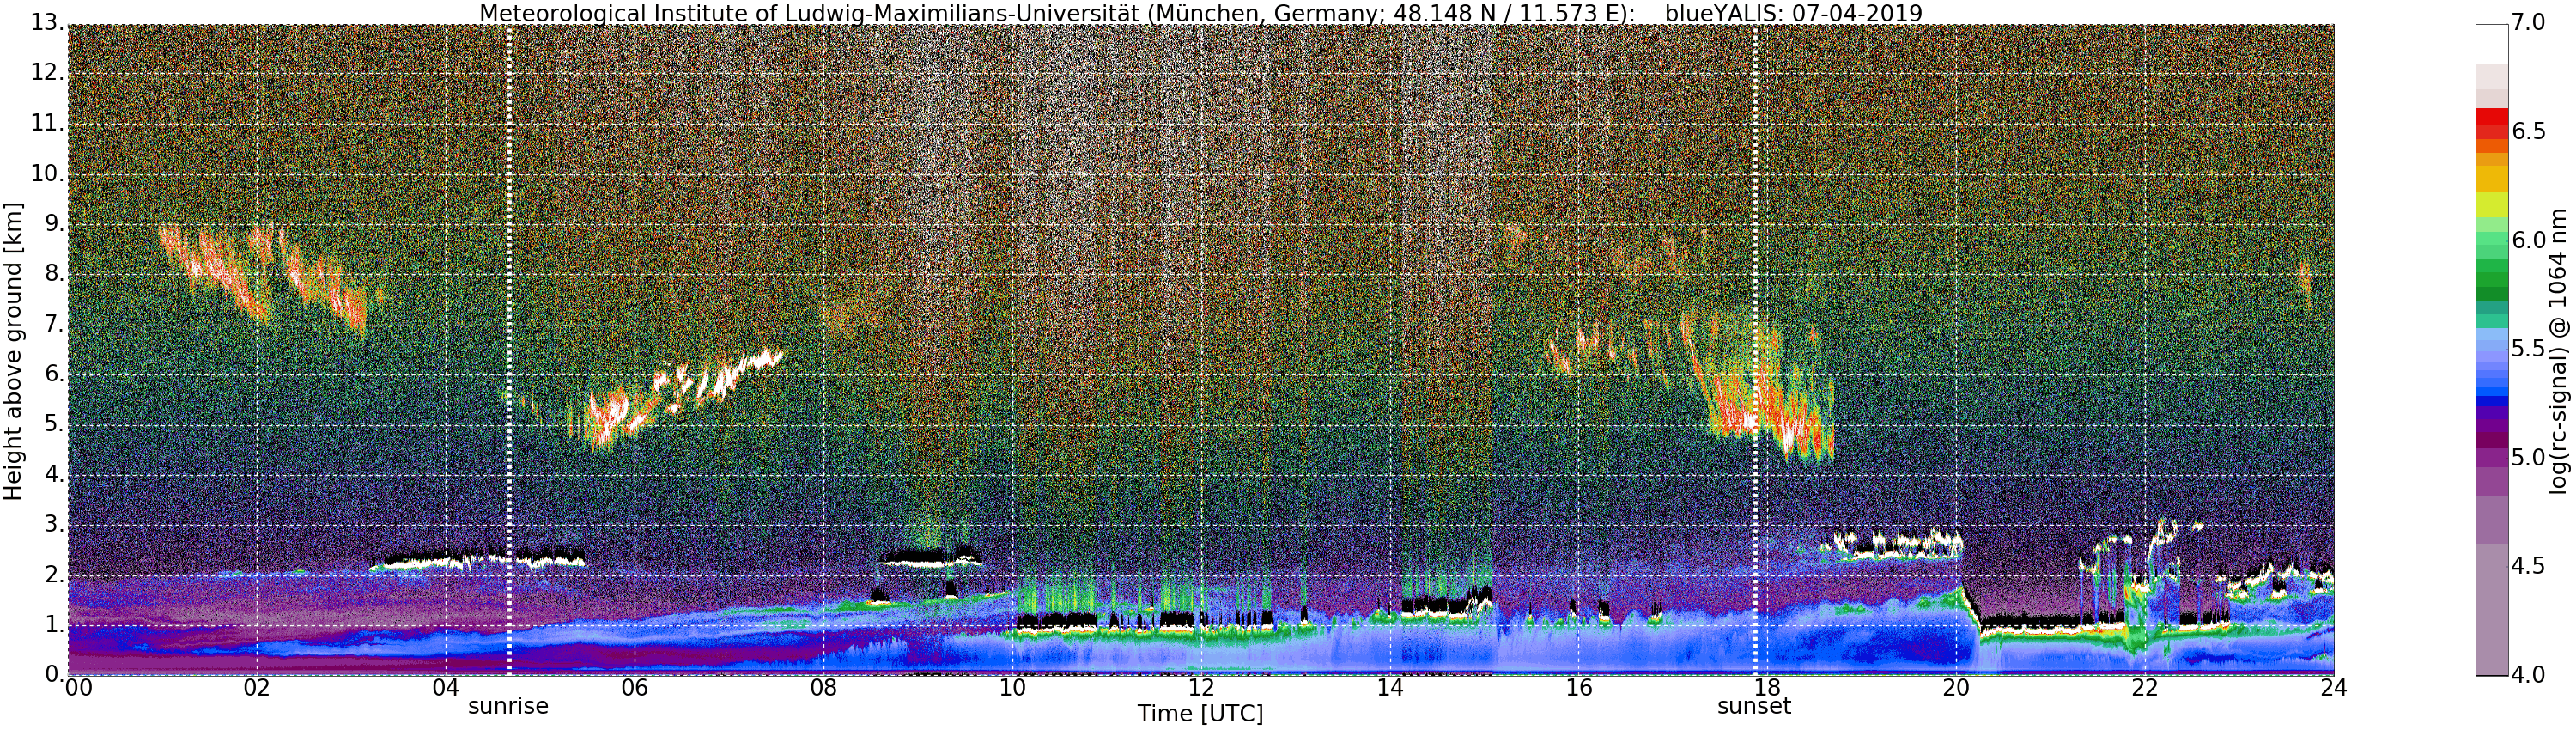Click the height axis tick labeled 4.
Image resolution: width=2576 pixels, height=730 pixels.
coord(55,474)
